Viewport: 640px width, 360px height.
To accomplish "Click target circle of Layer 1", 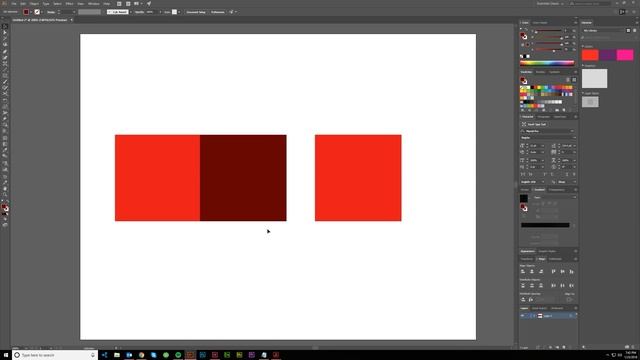I will pos(571,316).
